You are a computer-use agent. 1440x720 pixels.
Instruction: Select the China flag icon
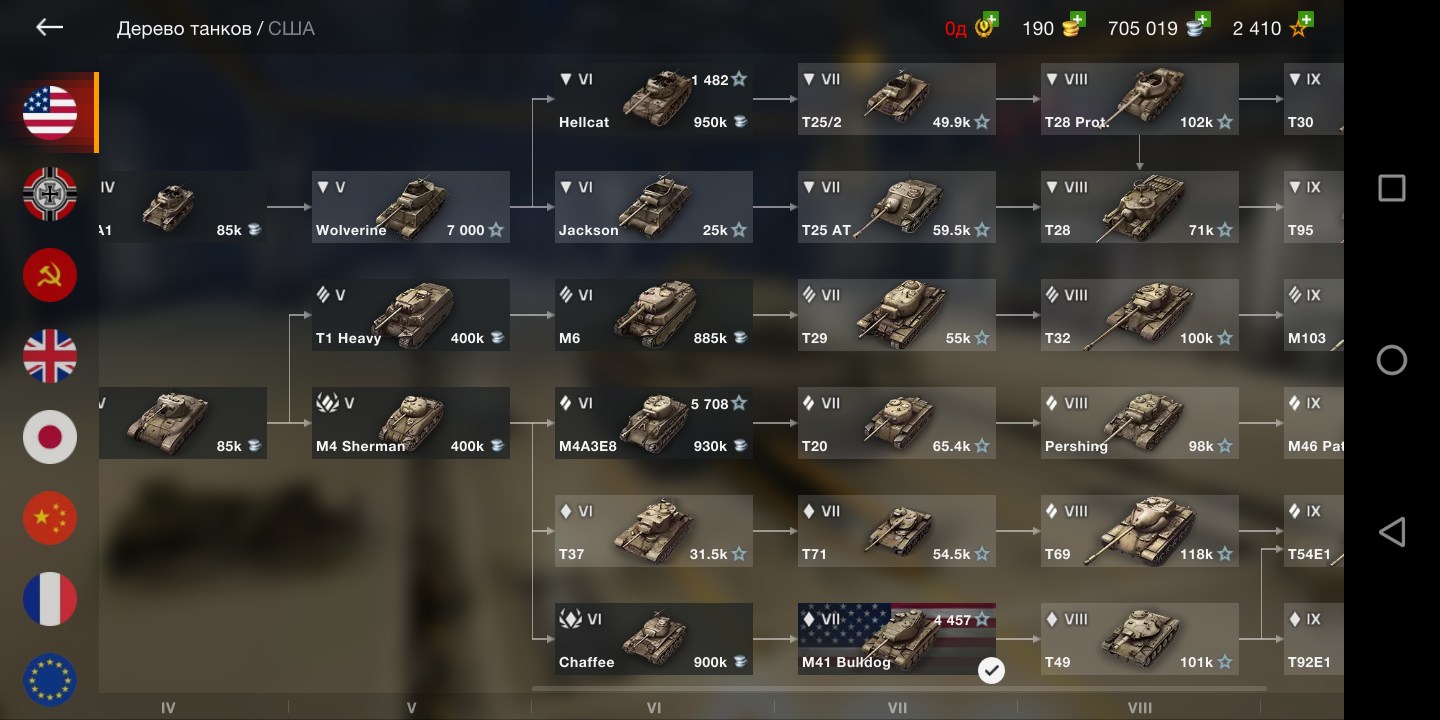tap(50, 517)
